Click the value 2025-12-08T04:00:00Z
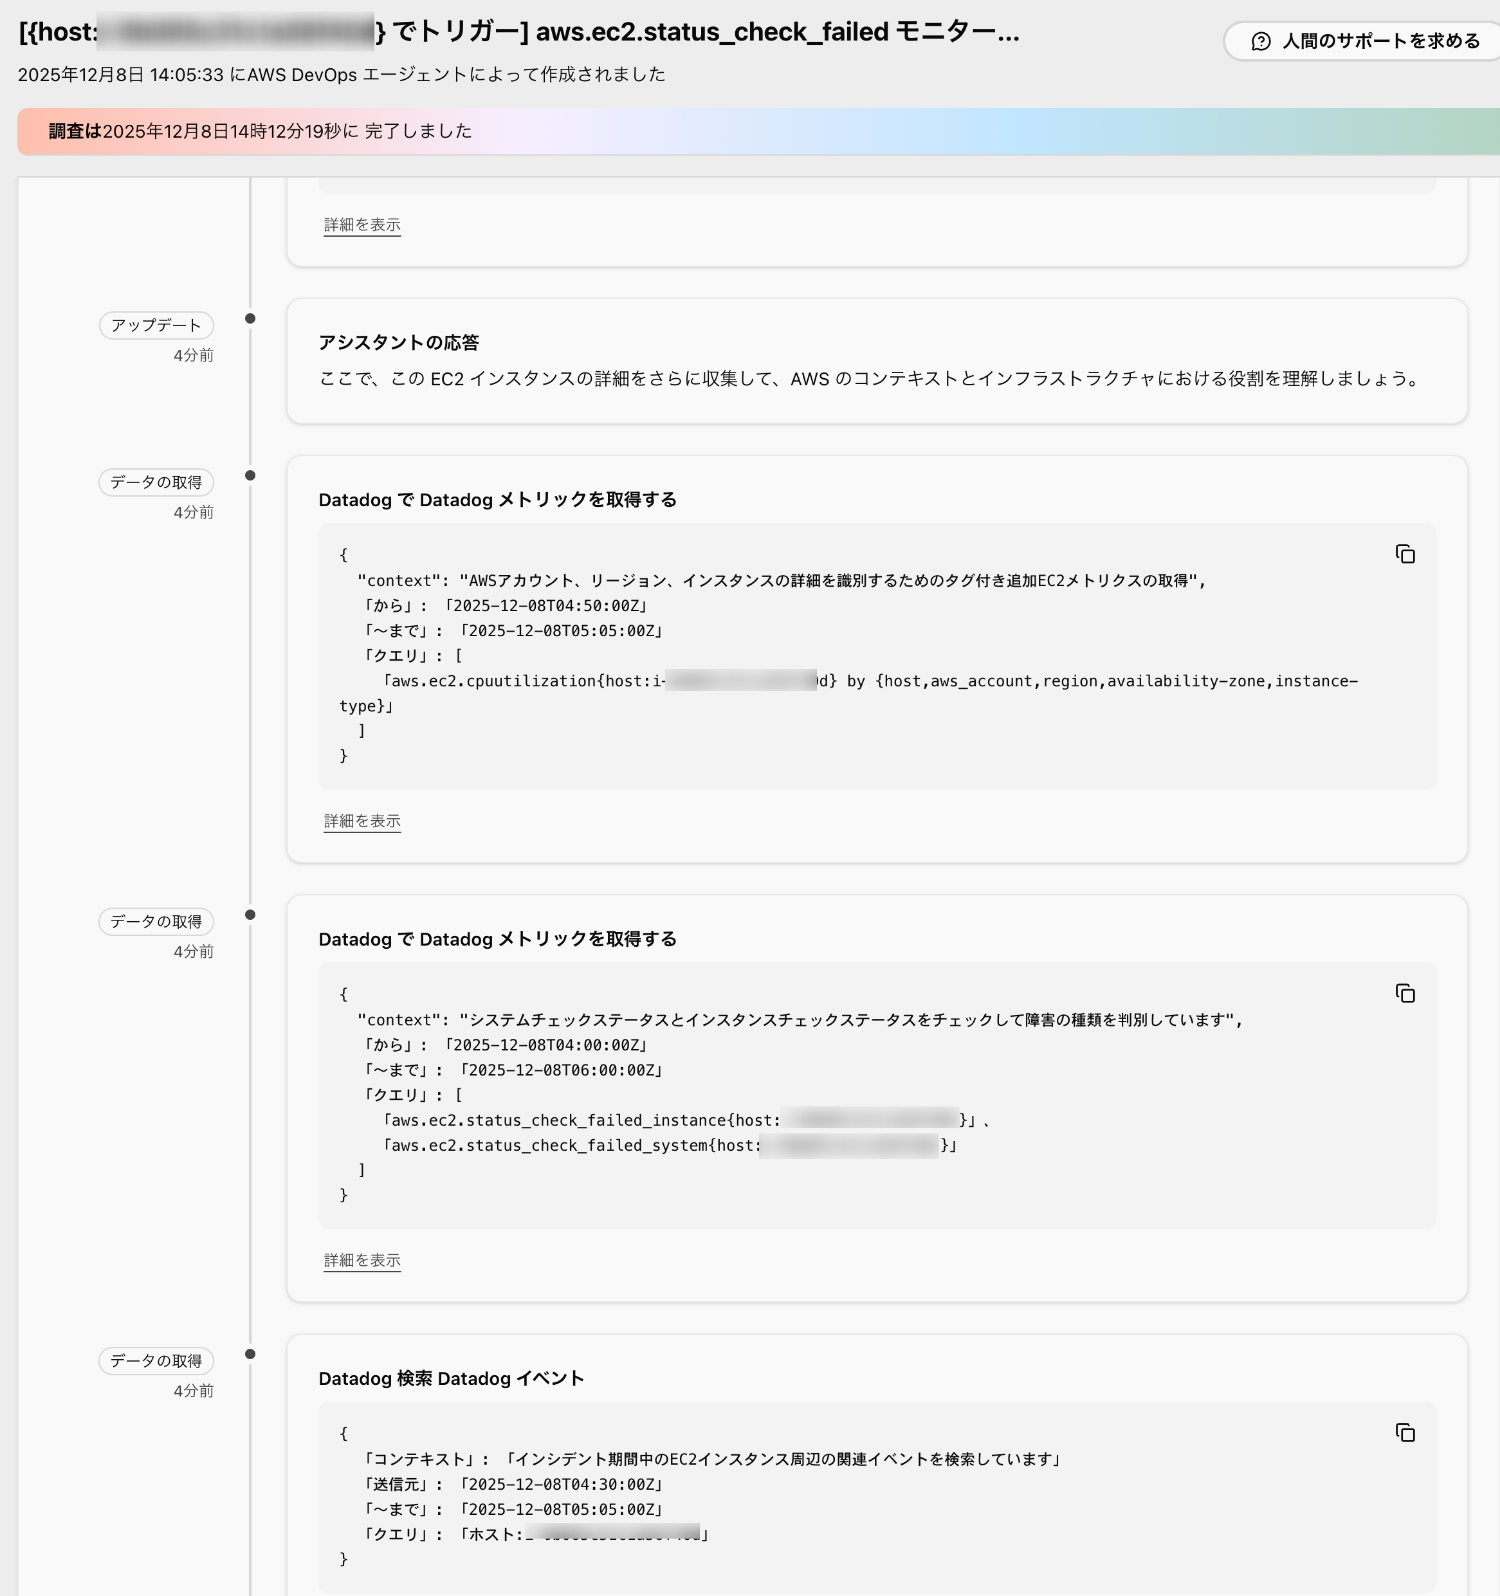Screen dimensions: 1500x1596 coord(546,1045)
